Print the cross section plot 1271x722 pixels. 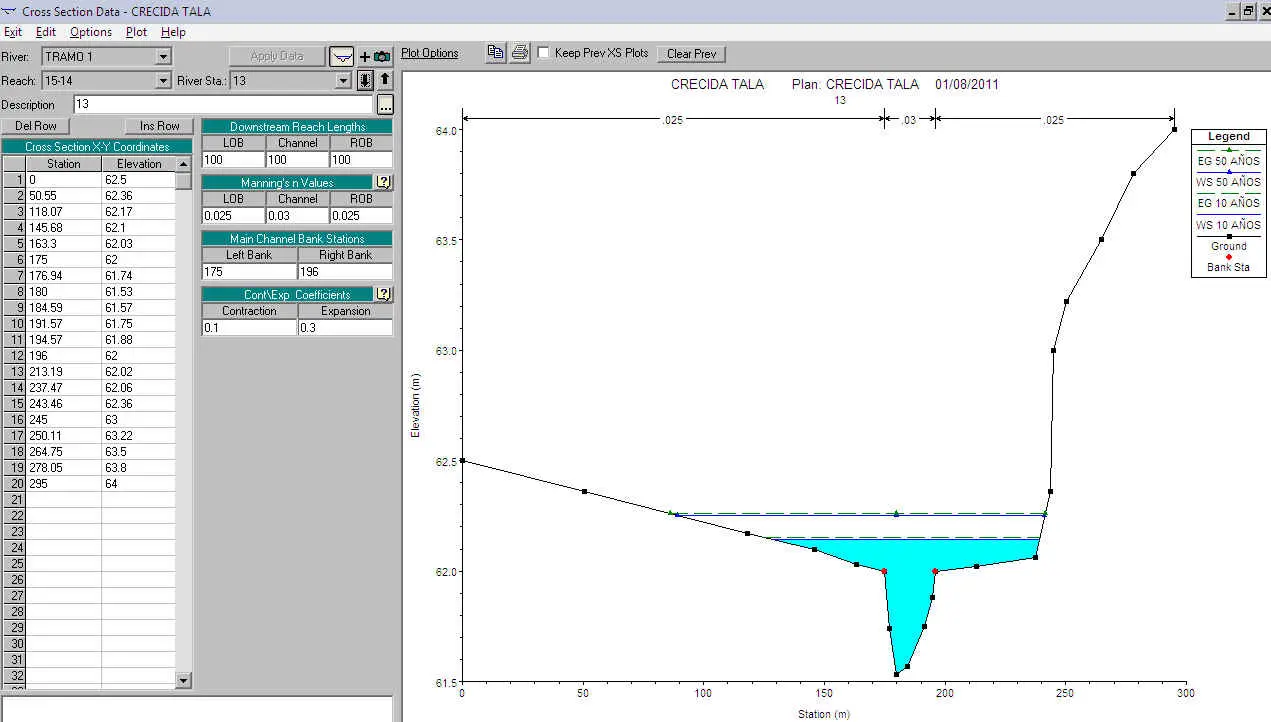pyautogui.click(x=519, y=53)
